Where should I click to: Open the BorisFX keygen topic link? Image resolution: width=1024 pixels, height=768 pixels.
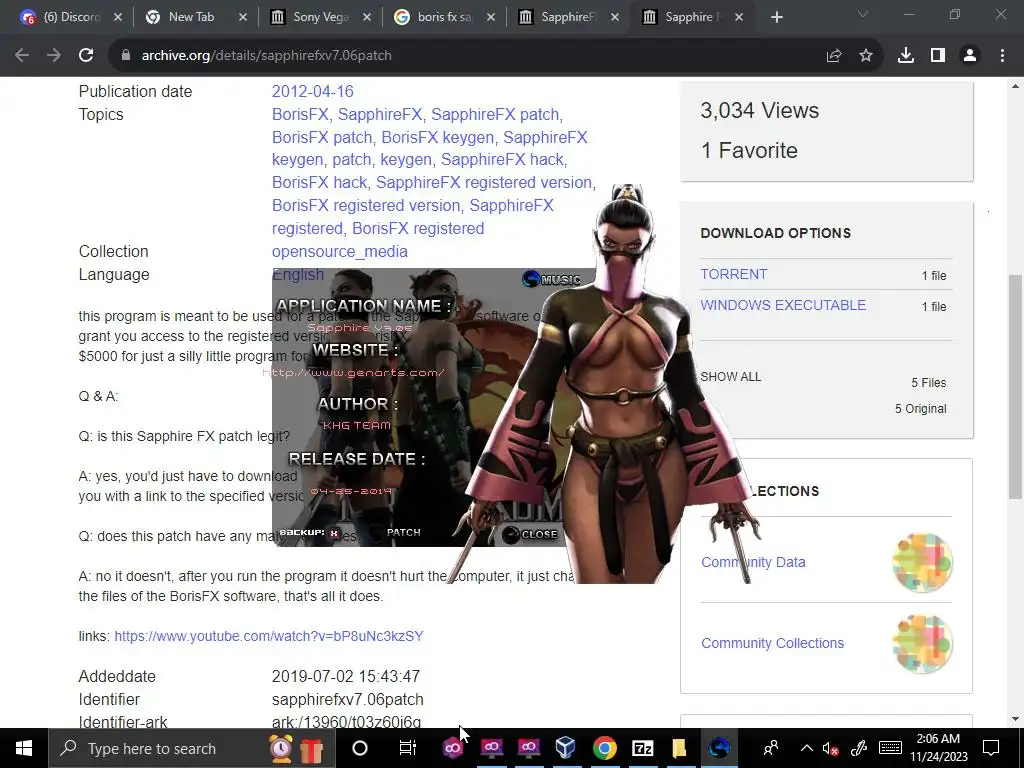(438, 137)
